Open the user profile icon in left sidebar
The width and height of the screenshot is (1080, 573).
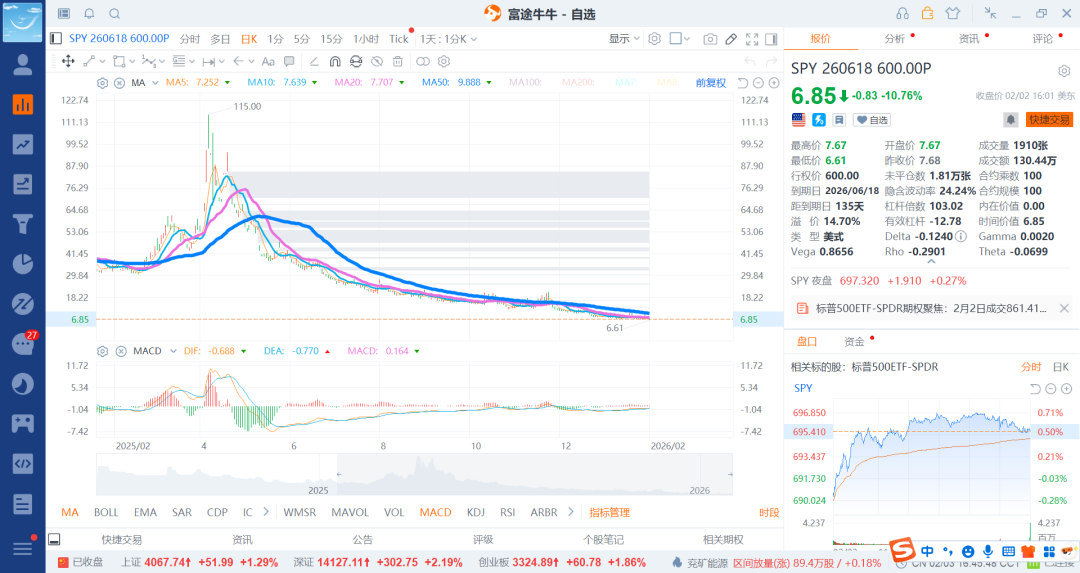[x=23, y=65]
